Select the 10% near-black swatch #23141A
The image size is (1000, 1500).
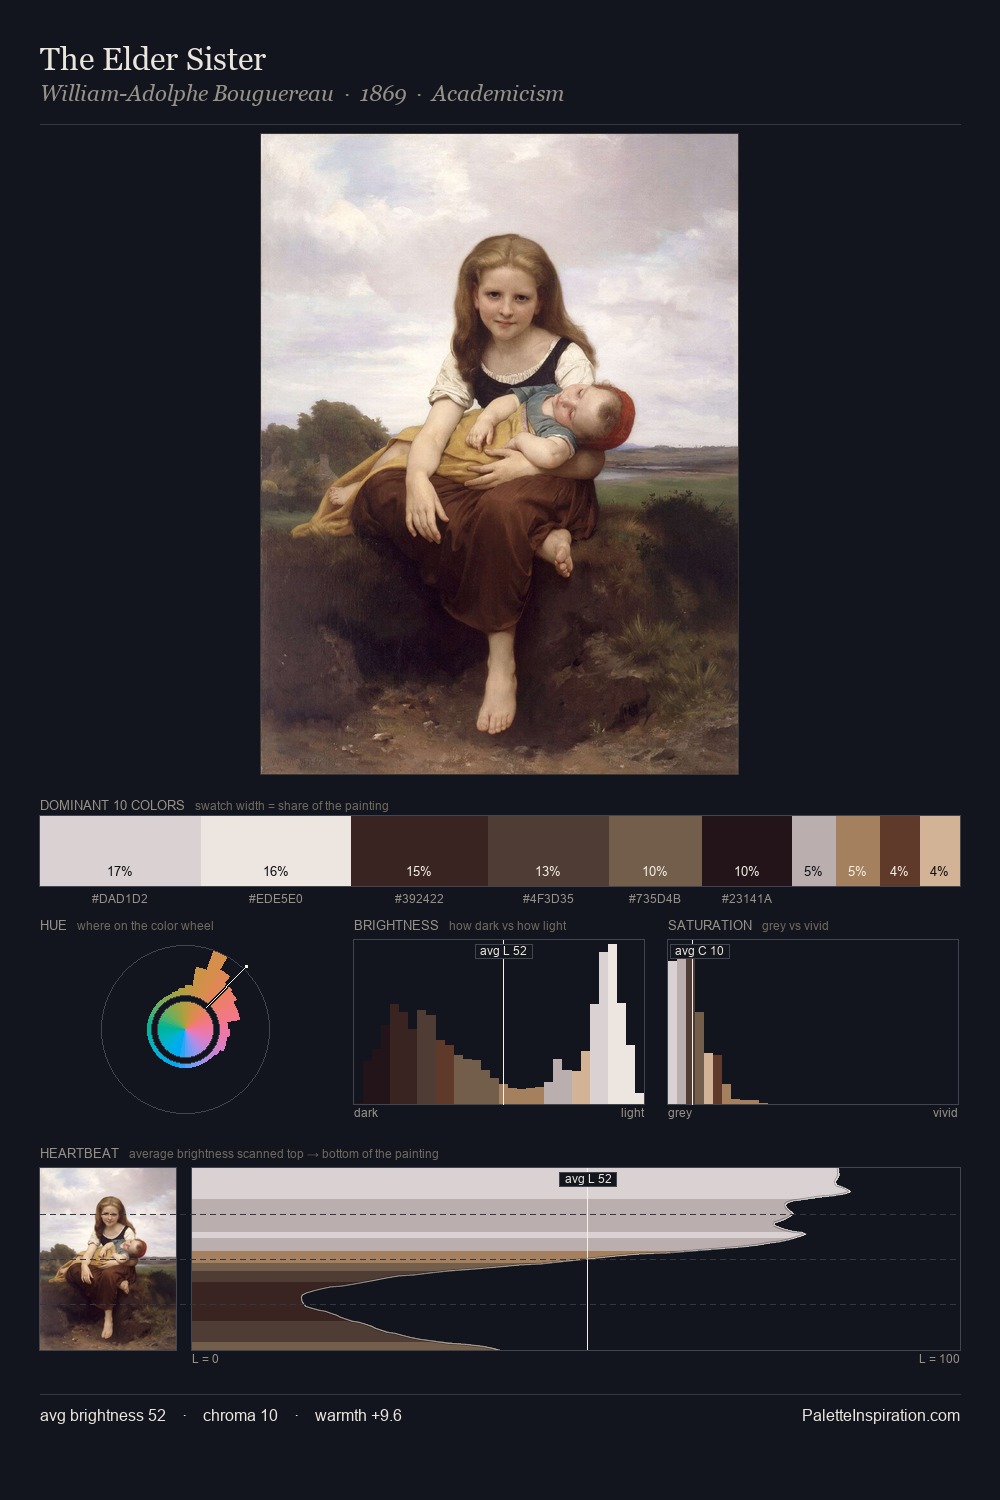coord(747,851)
